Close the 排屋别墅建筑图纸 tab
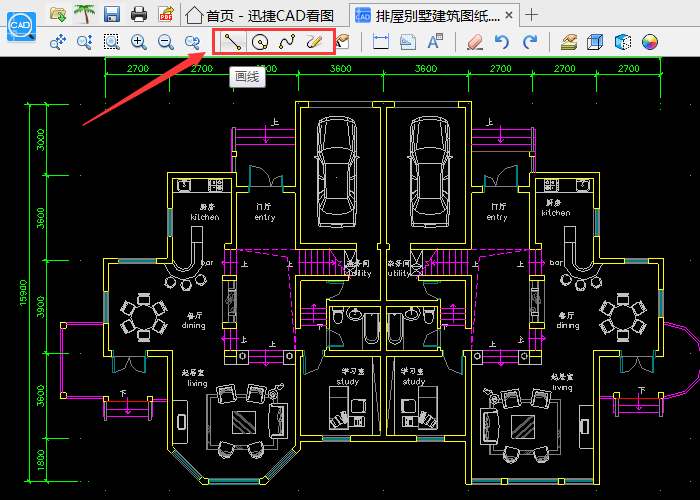This screenshot has width=700, height=500. (x=510, y=15)
